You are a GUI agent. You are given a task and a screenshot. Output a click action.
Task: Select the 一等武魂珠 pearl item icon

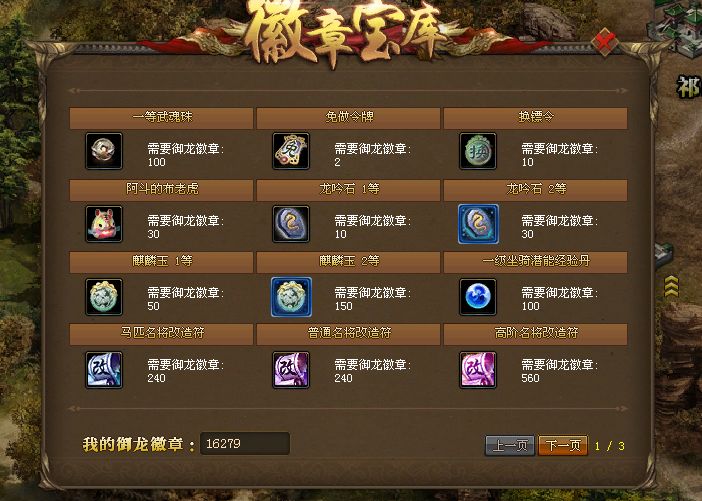[x=104, y=151]
